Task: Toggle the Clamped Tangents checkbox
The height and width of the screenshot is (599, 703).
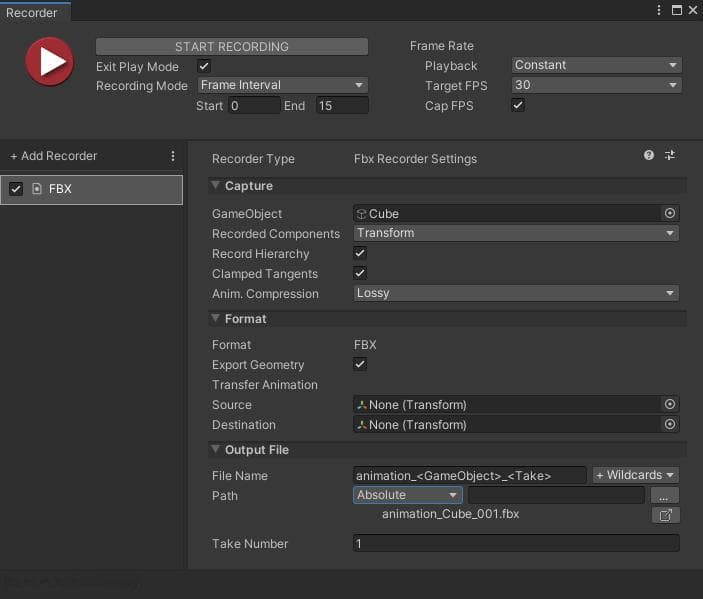Action: pos(360,273)
